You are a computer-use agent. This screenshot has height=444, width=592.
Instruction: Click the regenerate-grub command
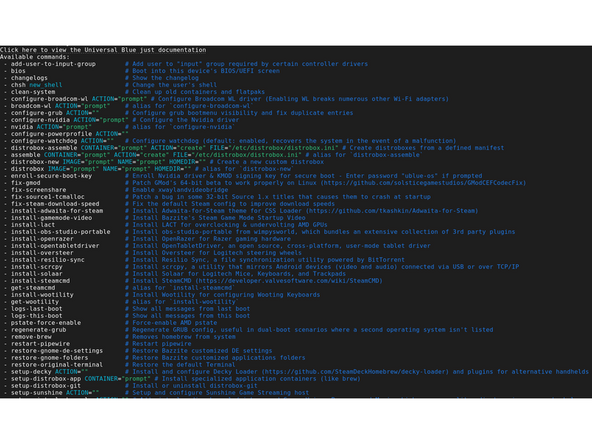pos(38,329)
